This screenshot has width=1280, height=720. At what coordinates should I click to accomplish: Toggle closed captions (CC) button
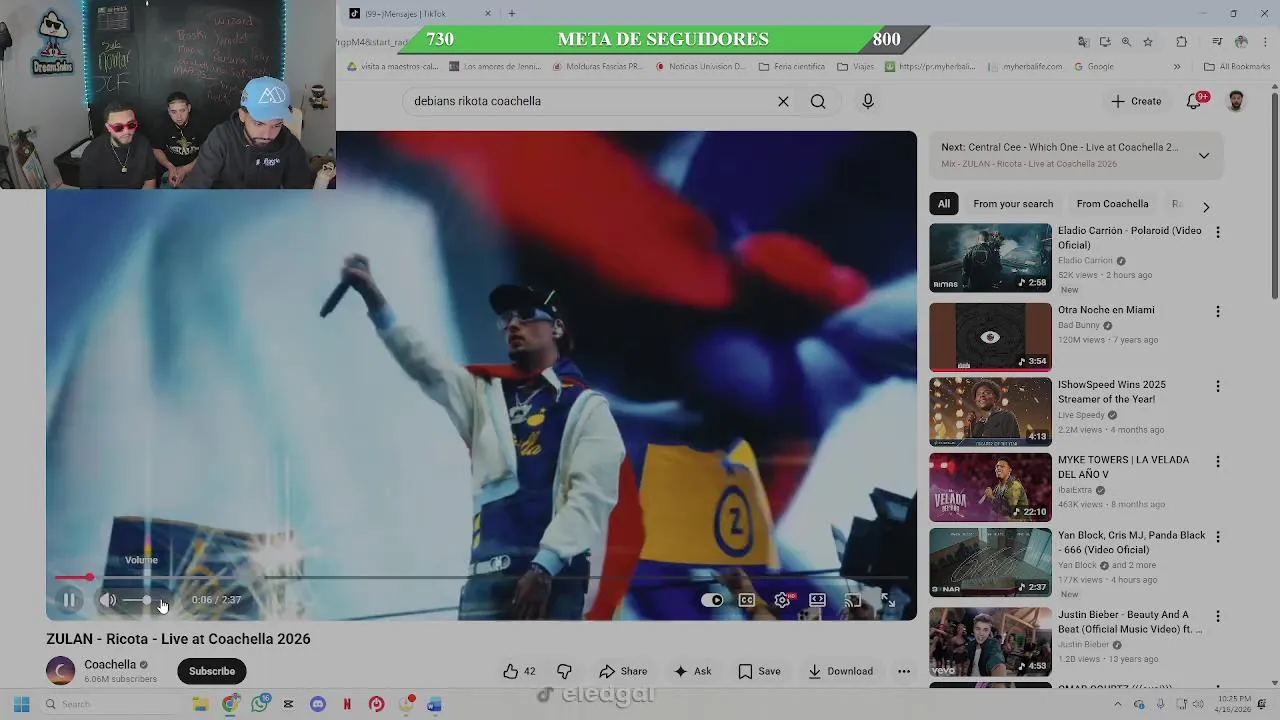pyautogui.click(x=747, y=600)
